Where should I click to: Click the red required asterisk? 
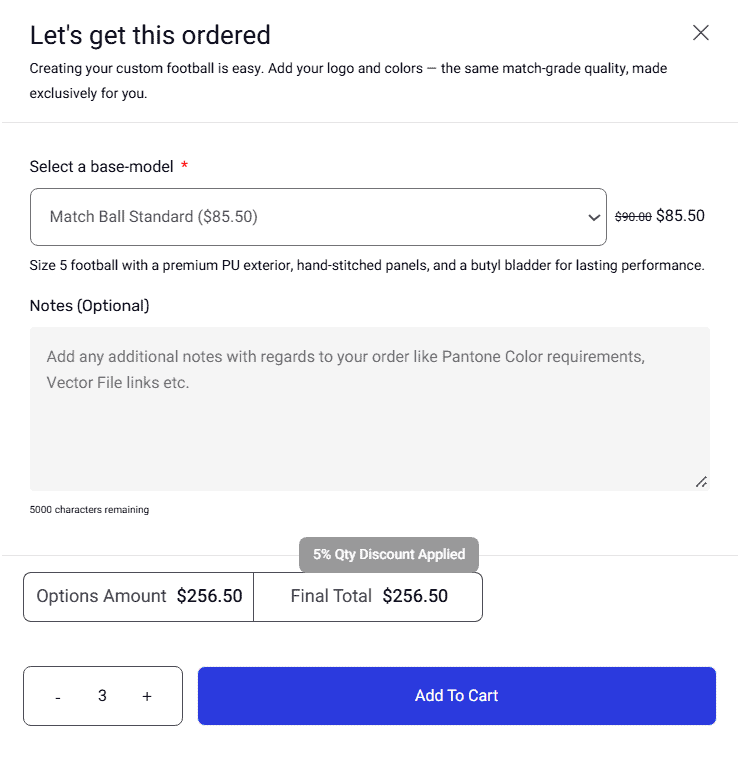click(x=185, y=166)
